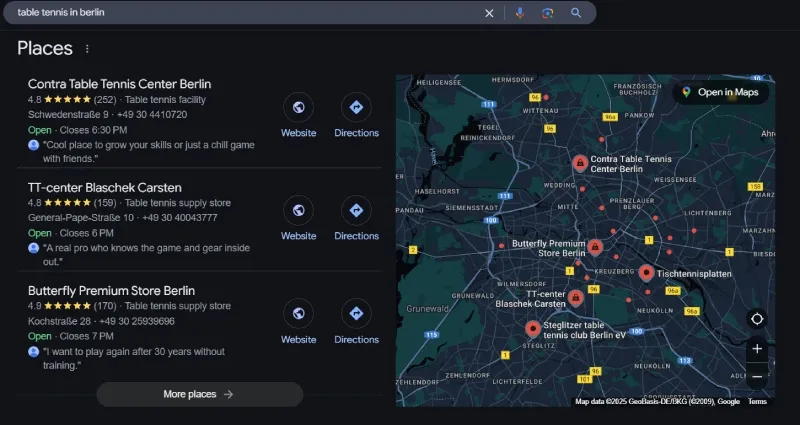Center map on my location
Viewport: 800px width, 425px height.
point(757,319)
